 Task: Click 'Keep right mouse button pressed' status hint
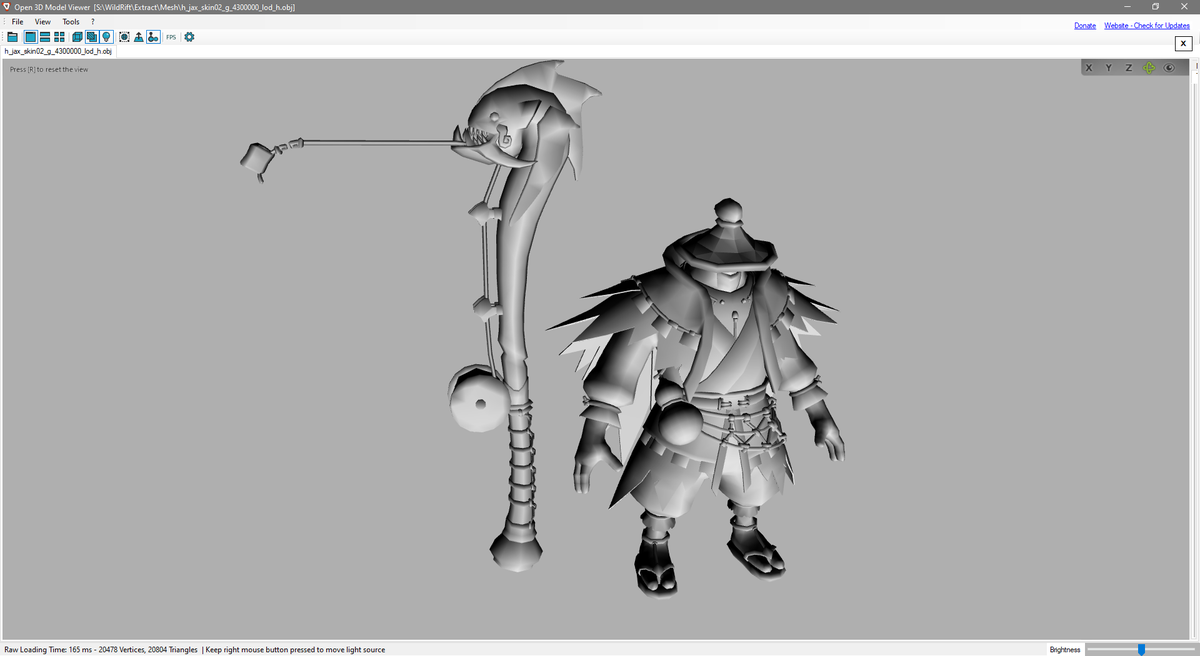(x=295, y=650)
